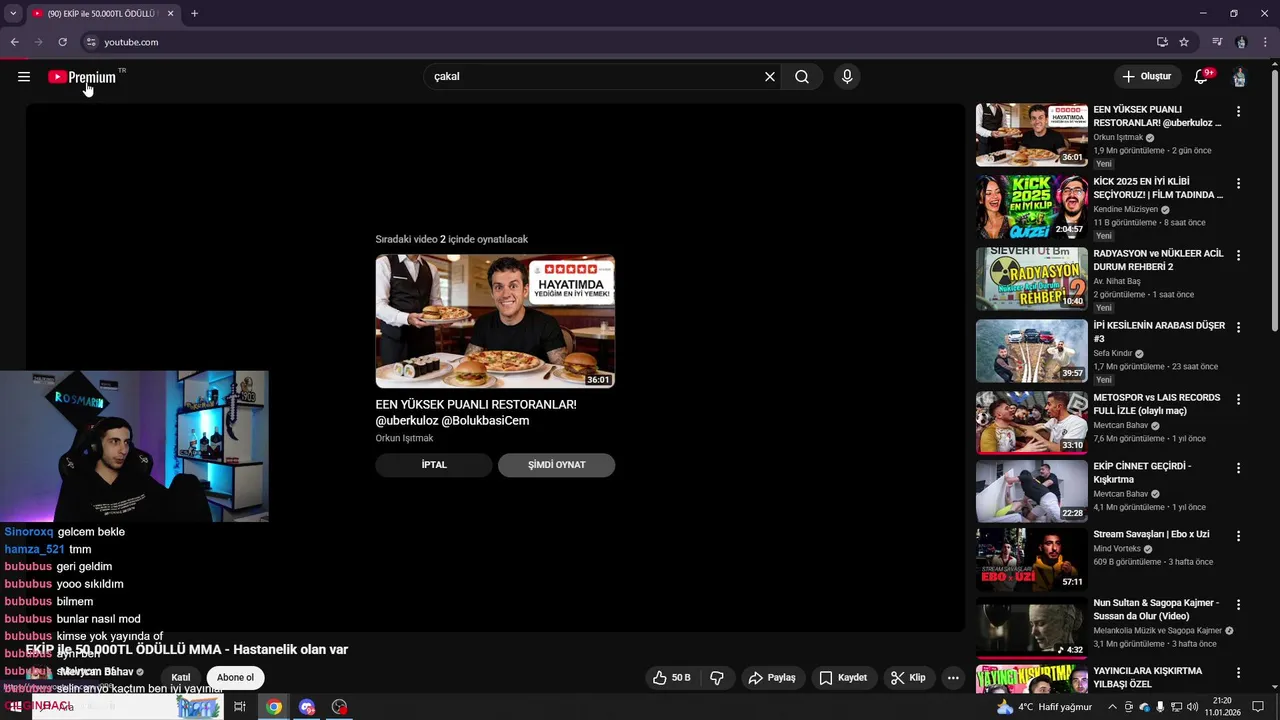Open Nun Sultan ve Sagopa Kajmer title

(1156, 609)
